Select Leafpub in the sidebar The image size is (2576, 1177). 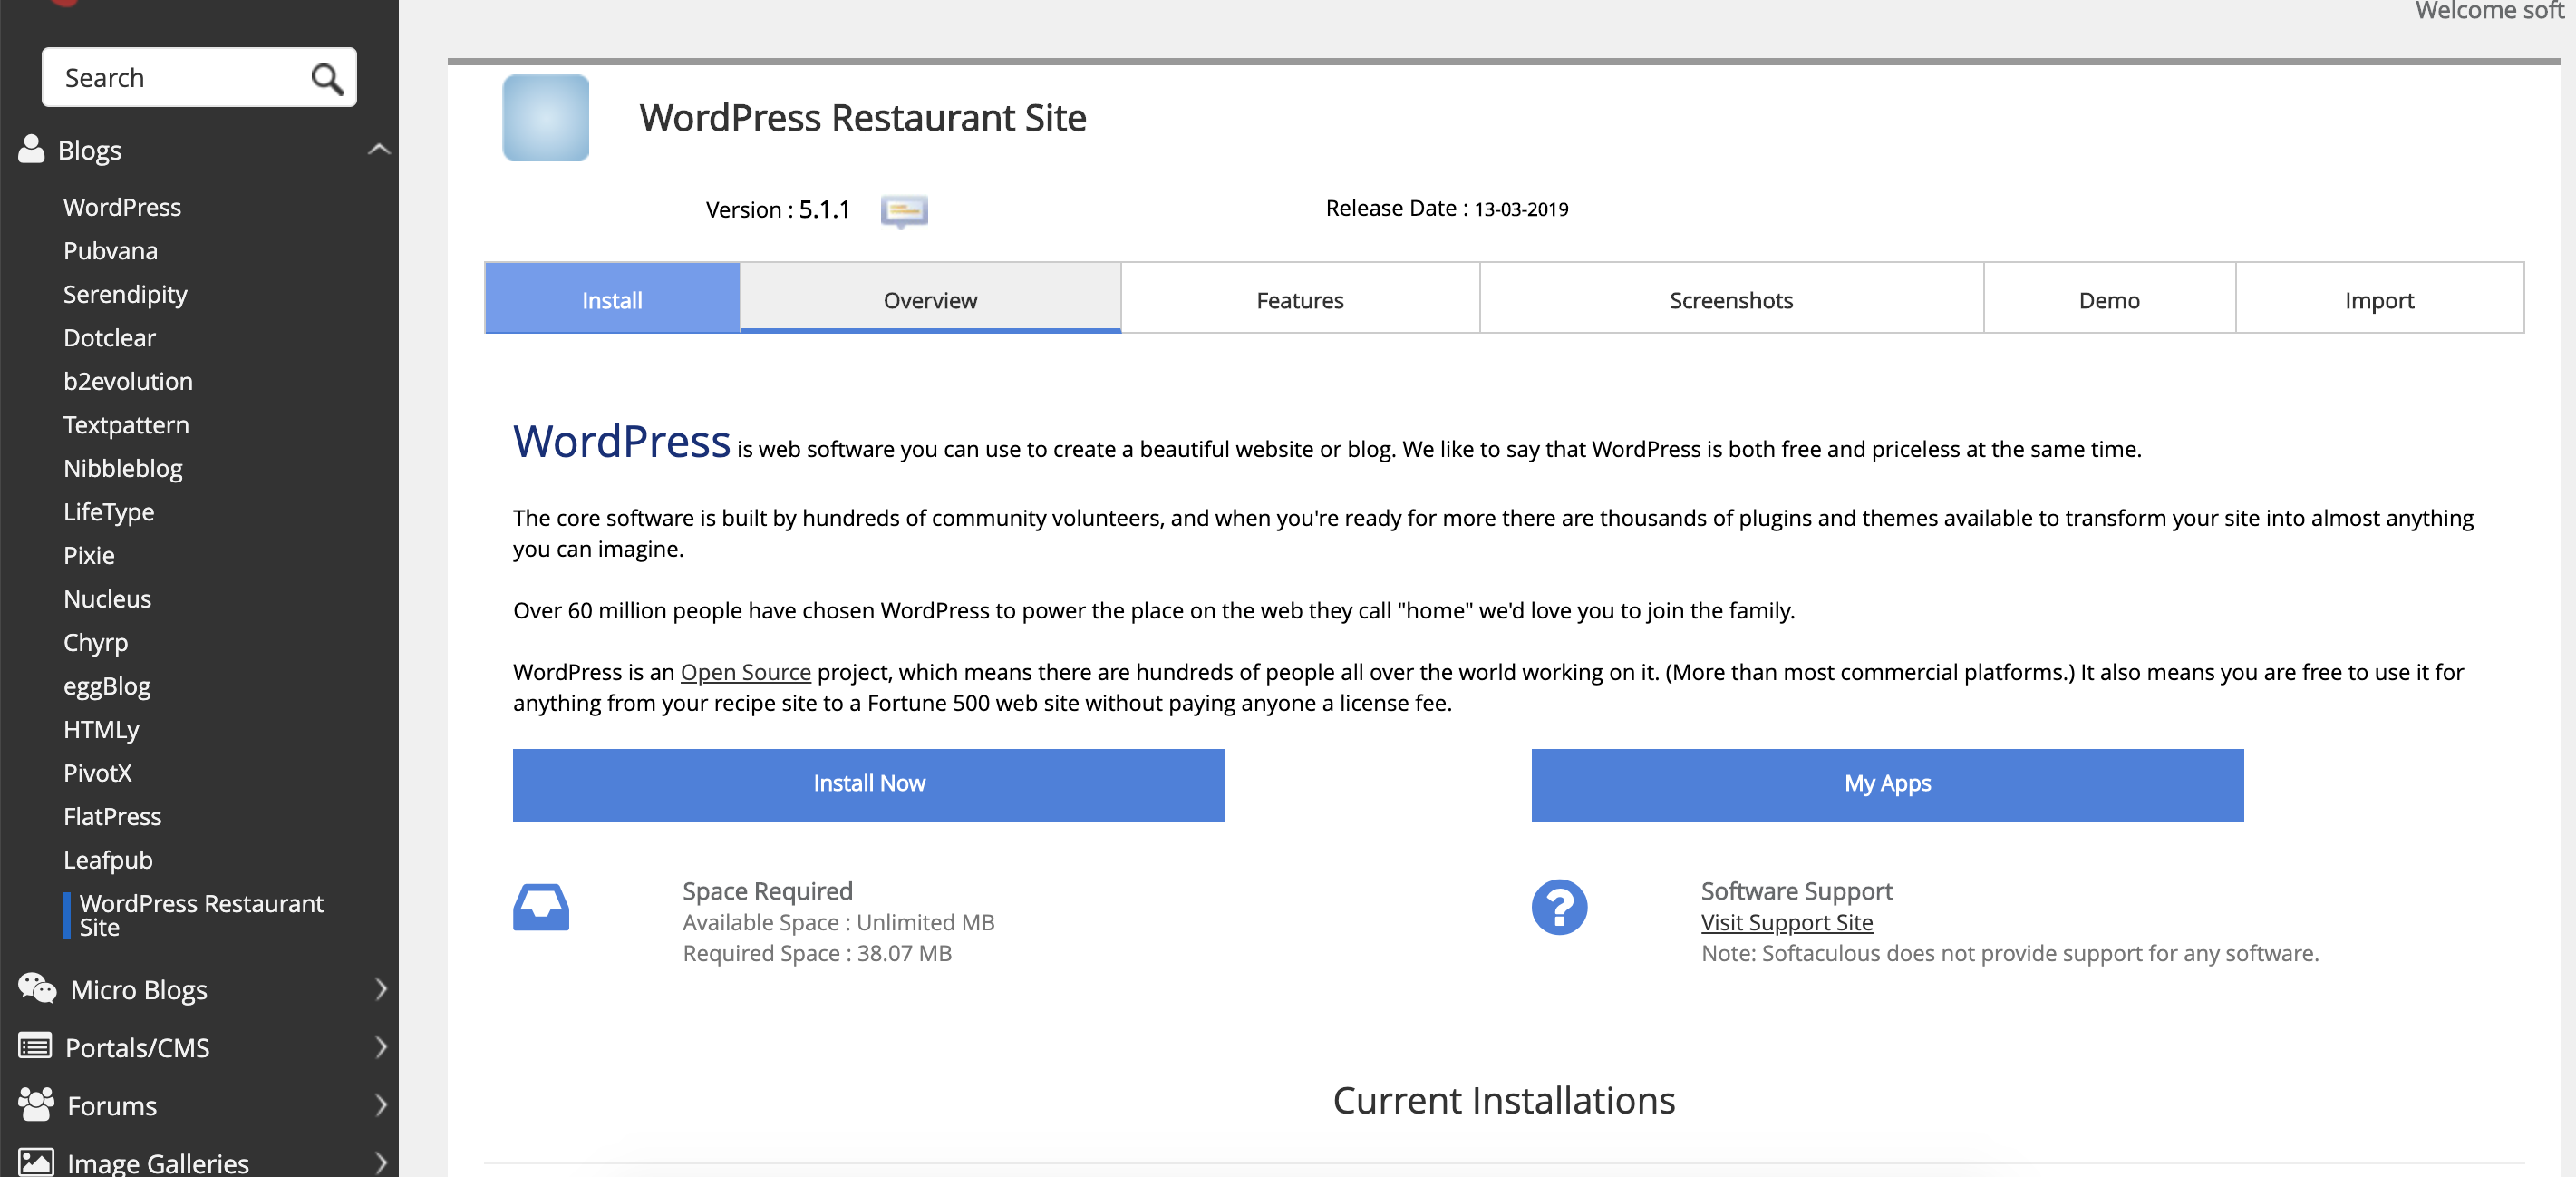point(108,860)
